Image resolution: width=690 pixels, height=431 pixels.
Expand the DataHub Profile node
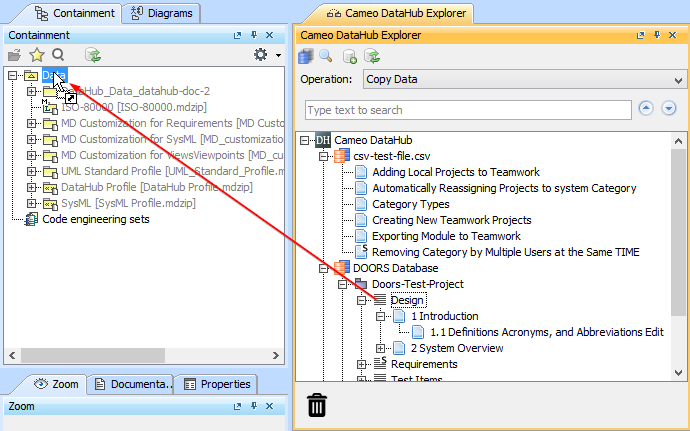click(x=31, y=187)
